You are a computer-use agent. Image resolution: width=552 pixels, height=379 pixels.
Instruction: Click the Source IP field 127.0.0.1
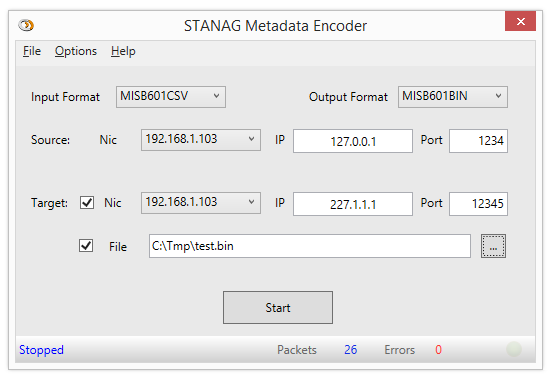(353, 141)
